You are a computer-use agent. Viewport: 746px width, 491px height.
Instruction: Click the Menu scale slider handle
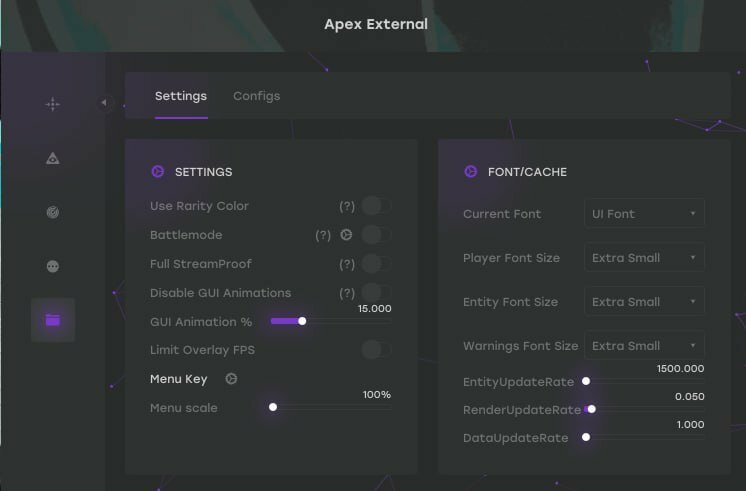pos(273,407)
